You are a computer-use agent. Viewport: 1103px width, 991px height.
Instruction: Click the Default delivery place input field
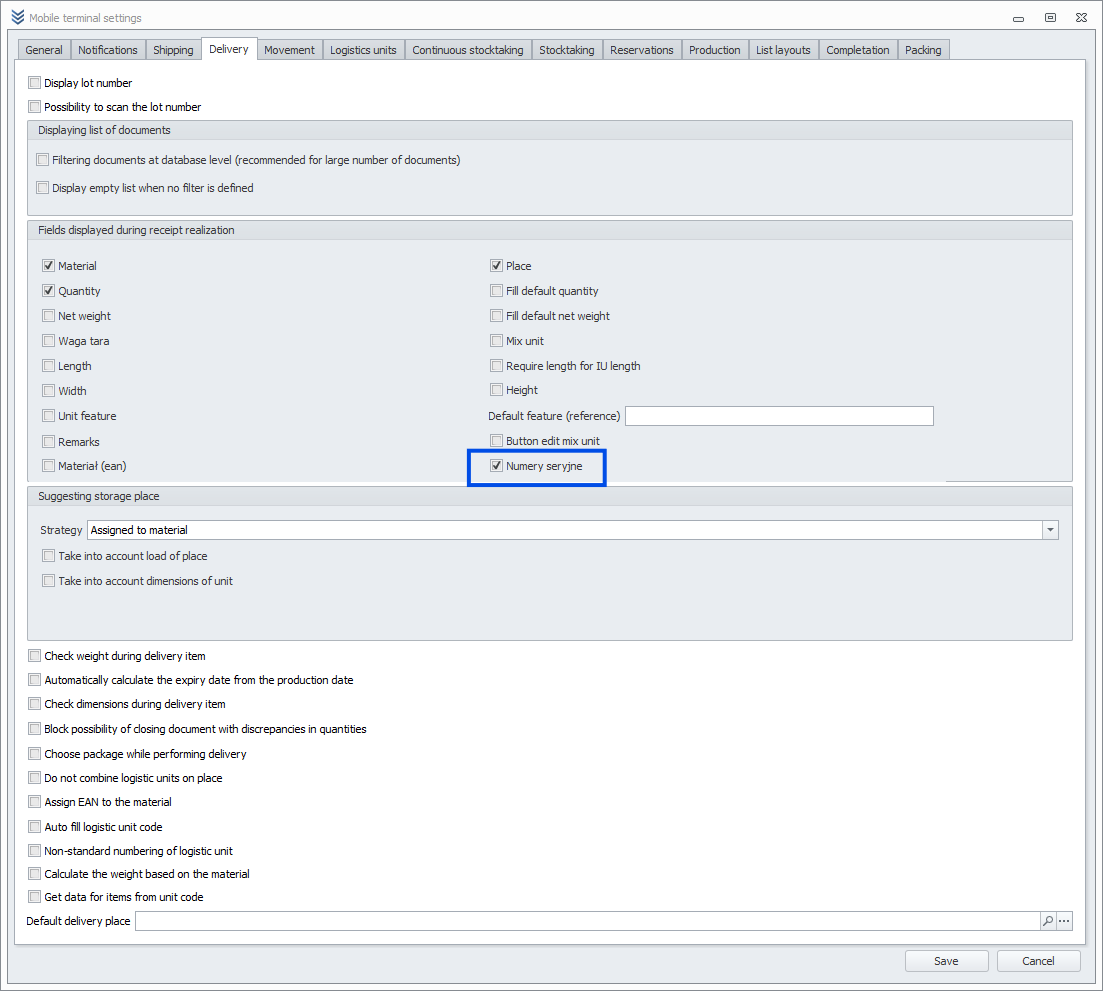point(587,921)
